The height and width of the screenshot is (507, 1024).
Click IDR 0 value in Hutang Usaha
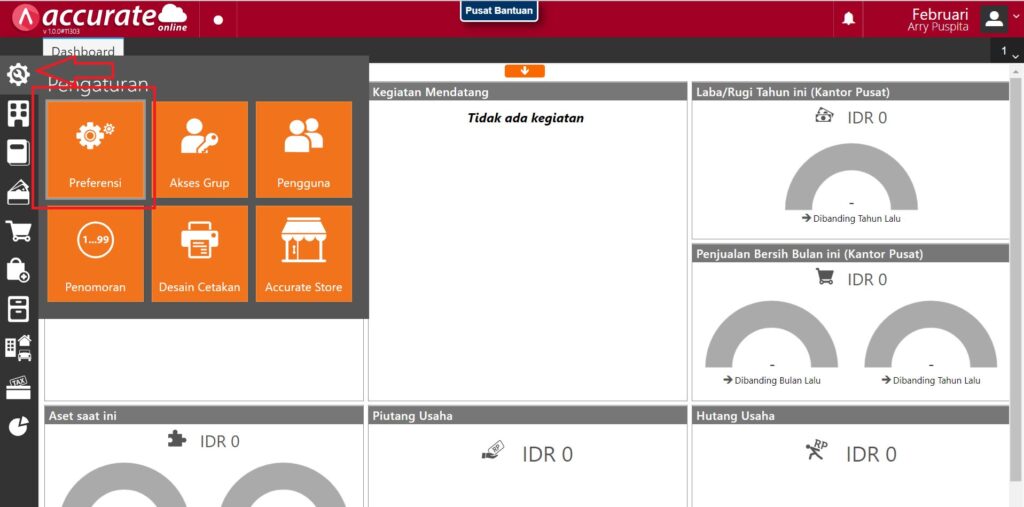click(871, 453)
